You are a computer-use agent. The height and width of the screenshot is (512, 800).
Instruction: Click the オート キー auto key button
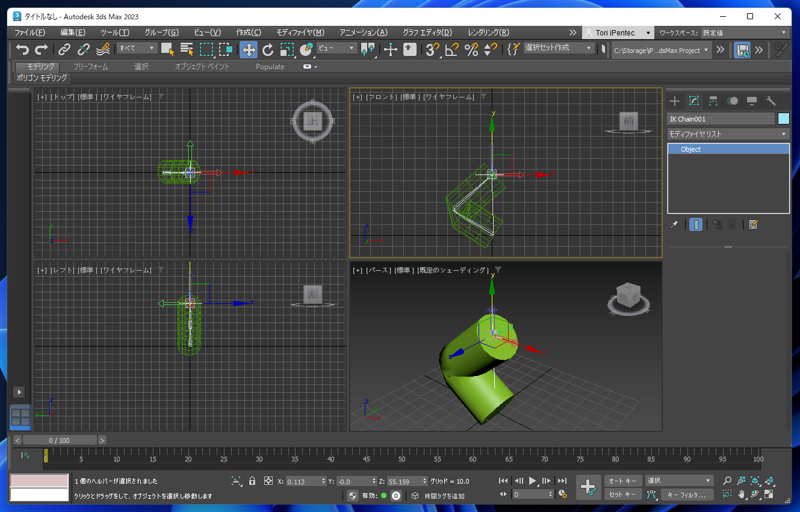622,480
